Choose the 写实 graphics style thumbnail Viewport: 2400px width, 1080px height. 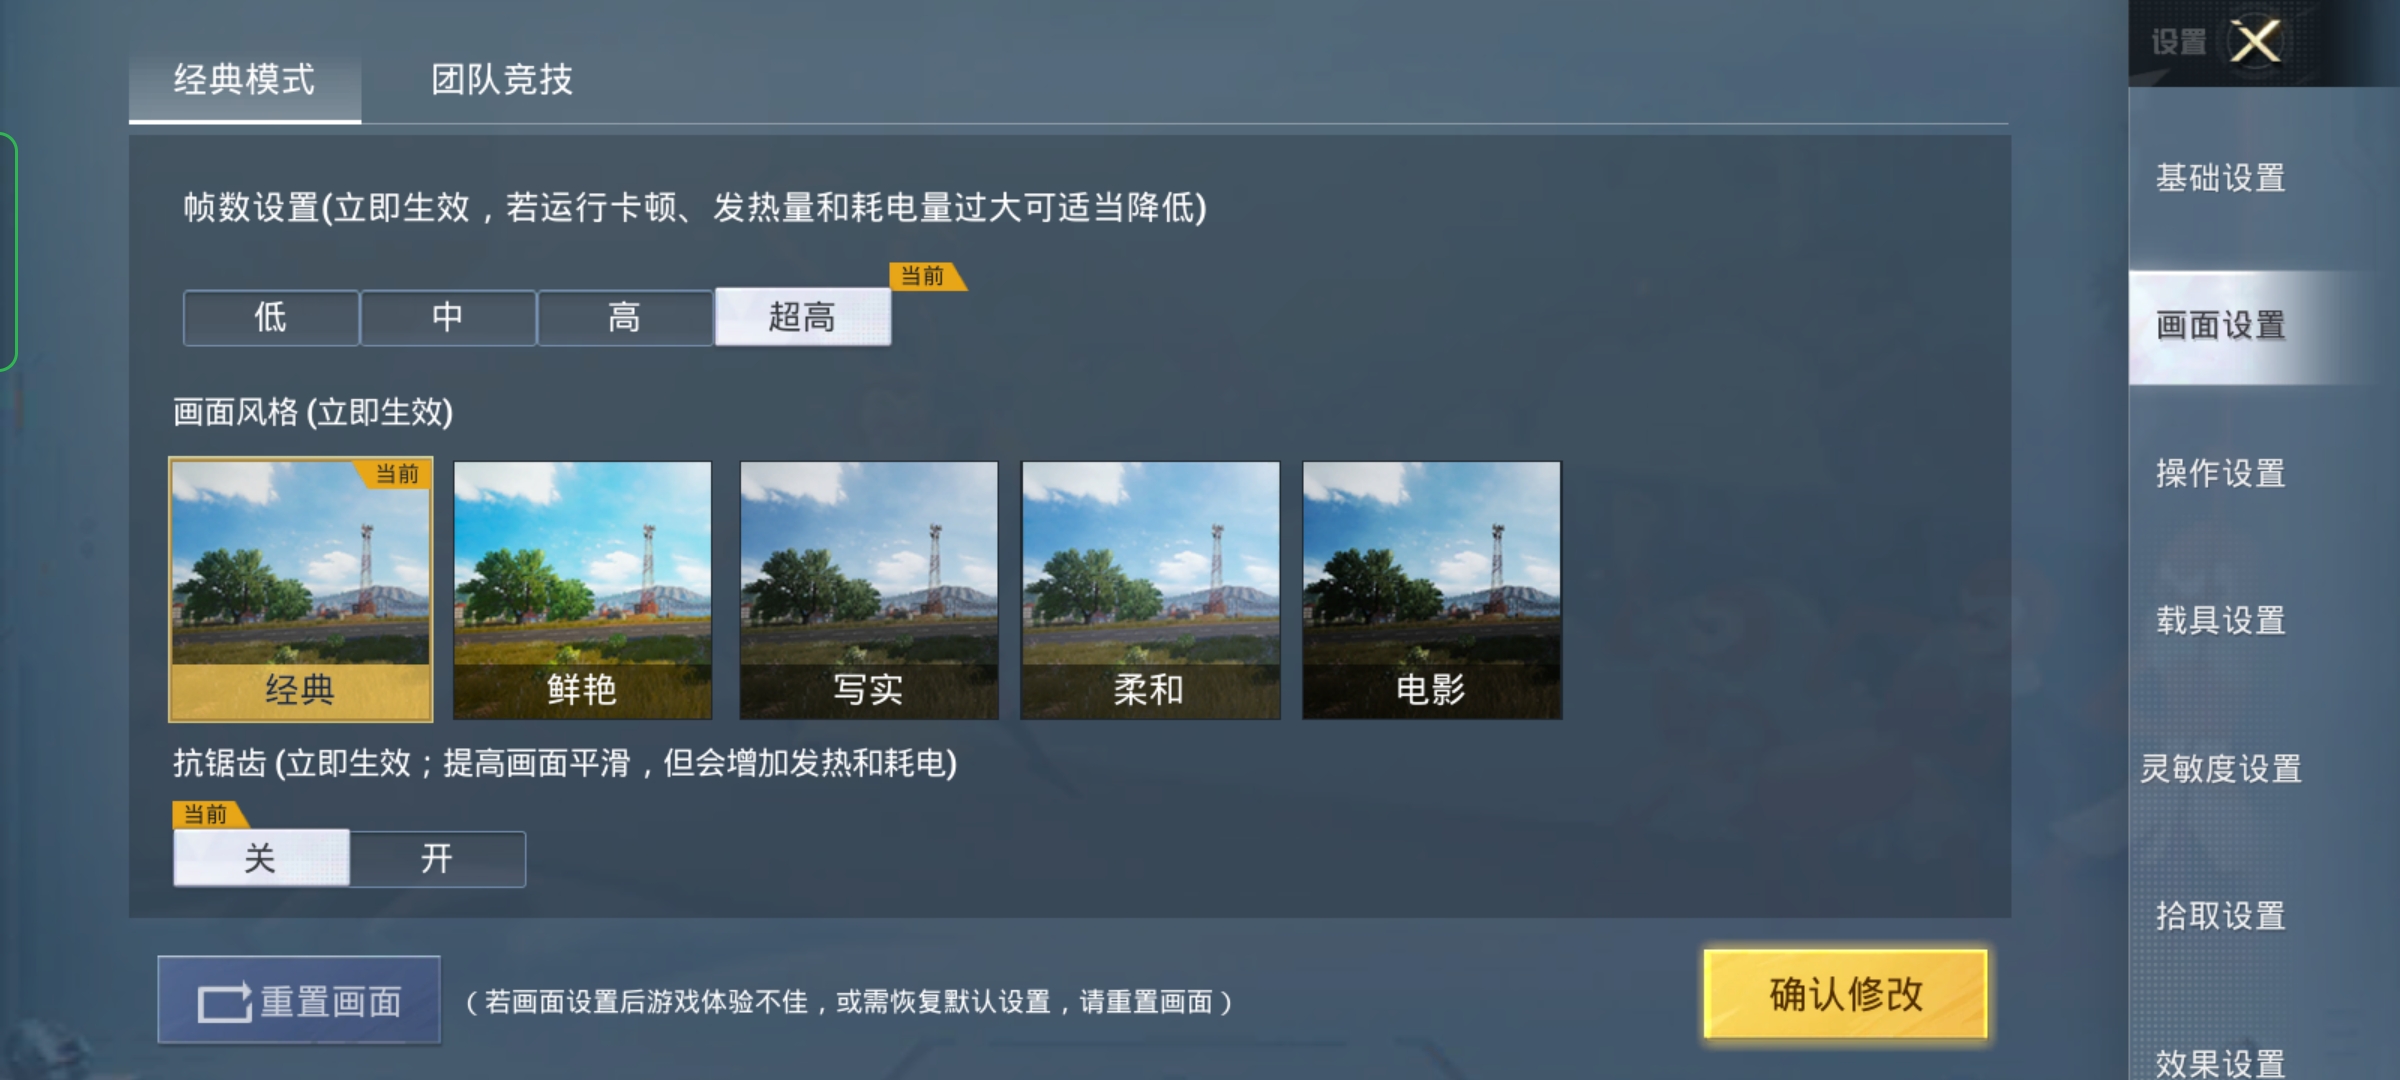[869, 590]
